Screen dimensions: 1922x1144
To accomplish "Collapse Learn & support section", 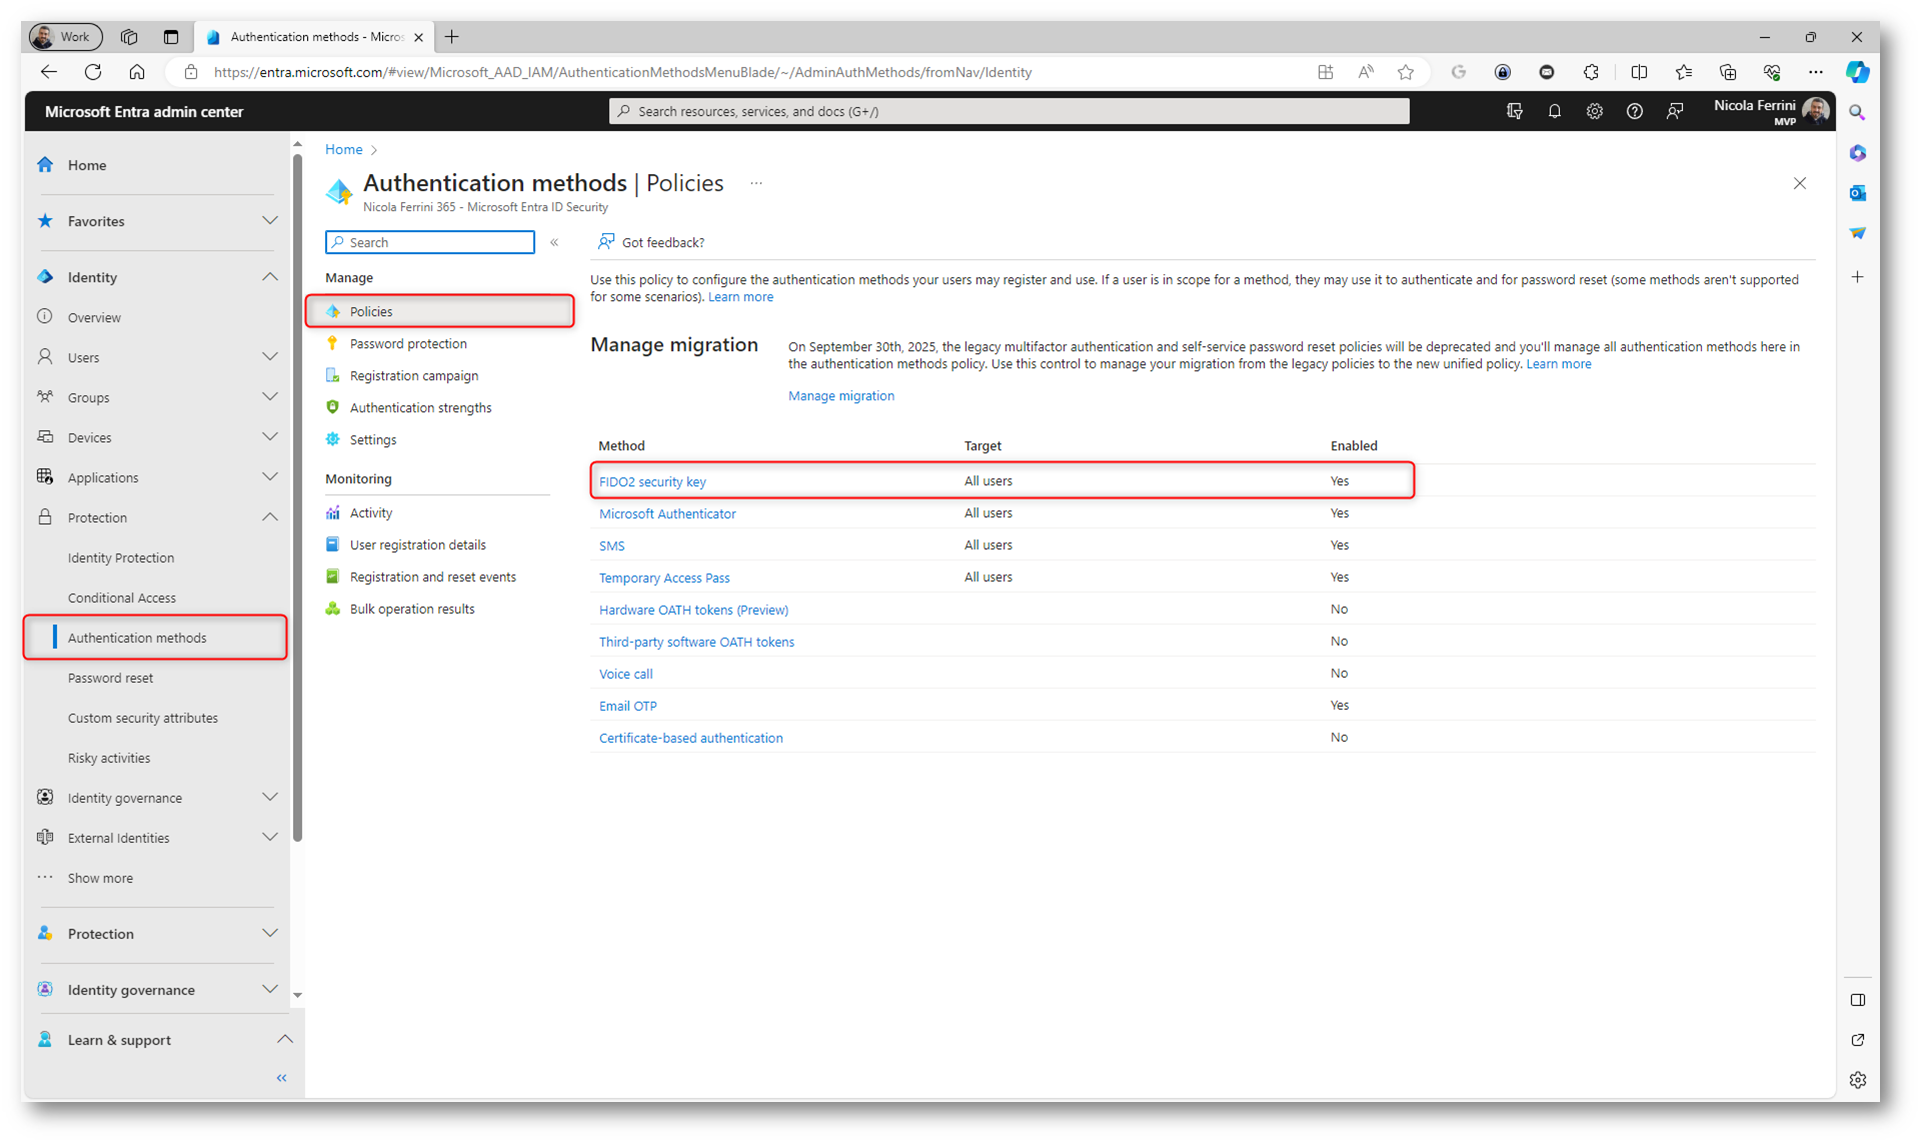I will point(285,1040).
